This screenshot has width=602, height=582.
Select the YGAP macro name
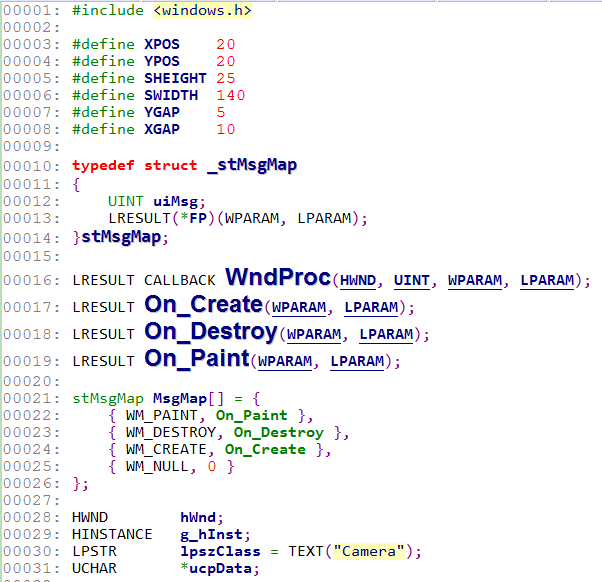point(162,112)
